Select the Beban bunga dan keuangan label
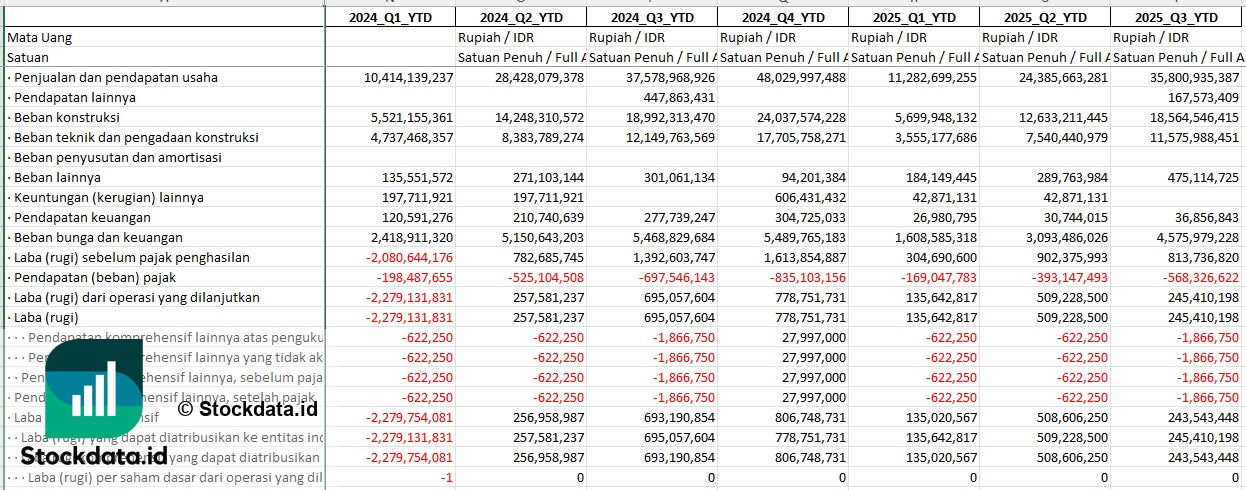1246x490 pixels. click(x=98, y=237)
